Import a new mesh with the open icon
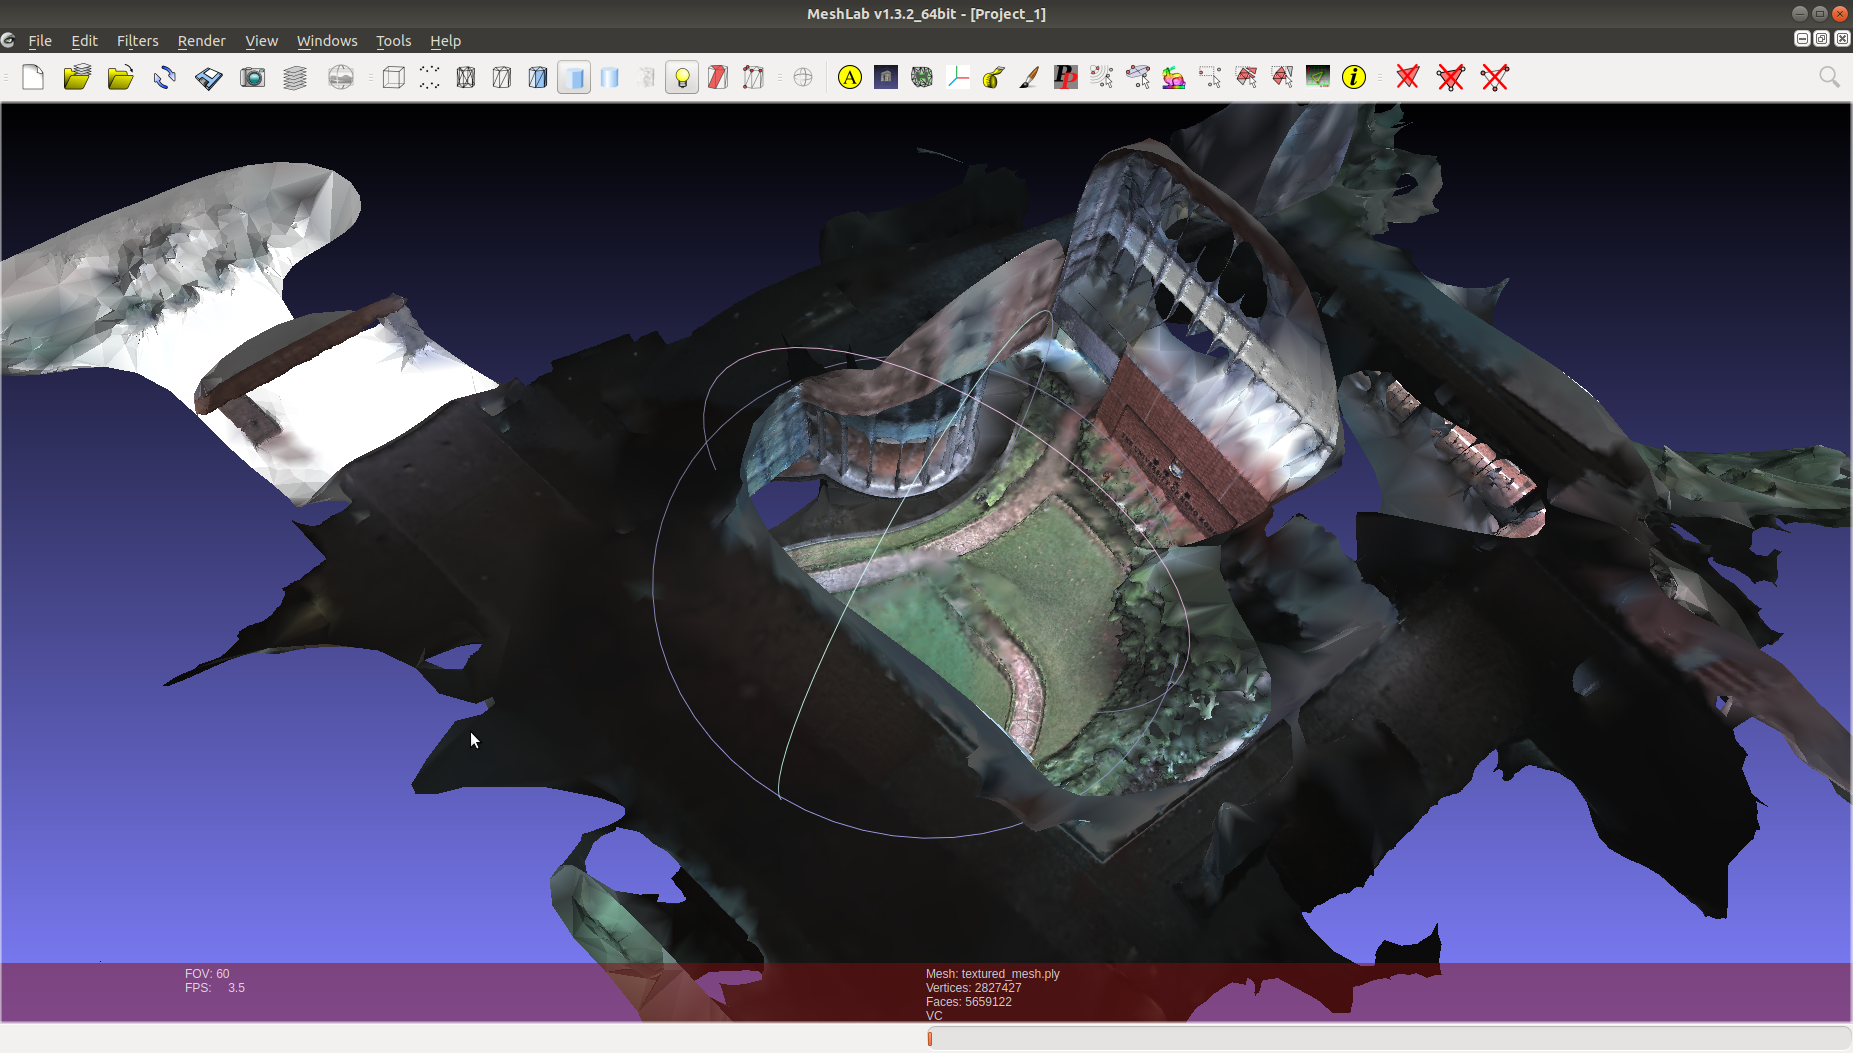The height and width of the screenshot is (1053, 1853). 120,77
